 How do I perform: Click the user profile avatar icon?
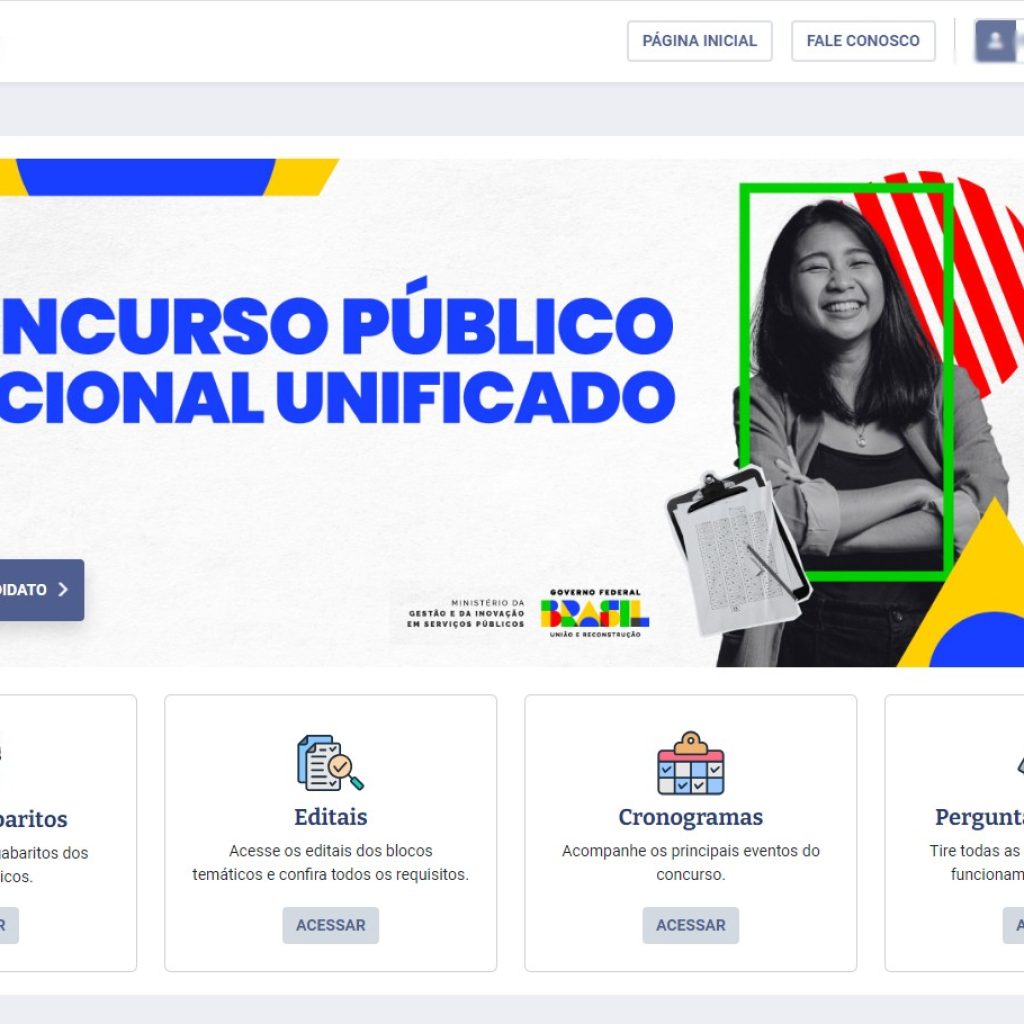(996, 41)
